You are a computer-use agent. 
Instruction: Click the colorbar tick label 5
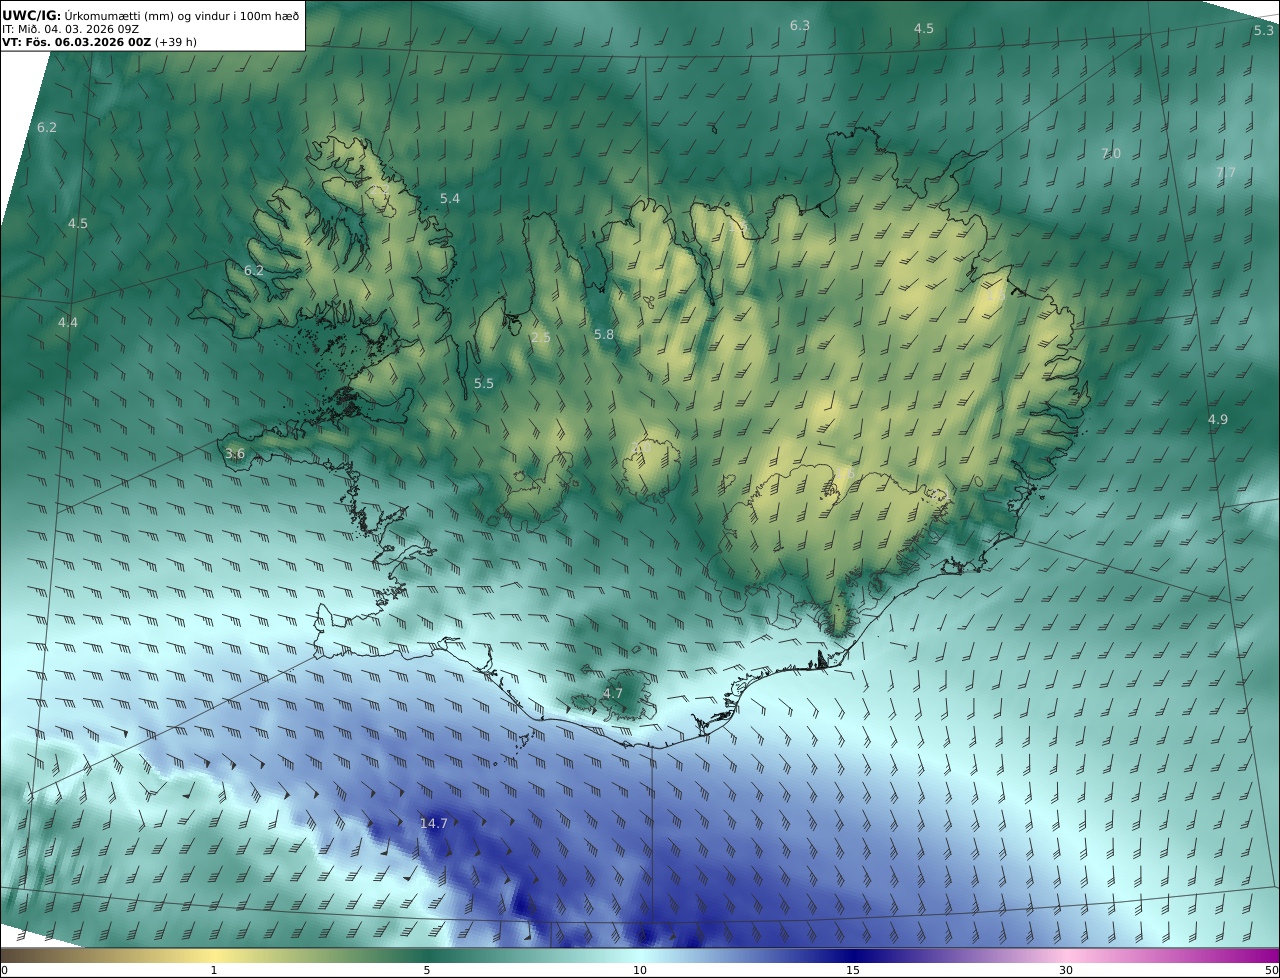tap(427, 970)
